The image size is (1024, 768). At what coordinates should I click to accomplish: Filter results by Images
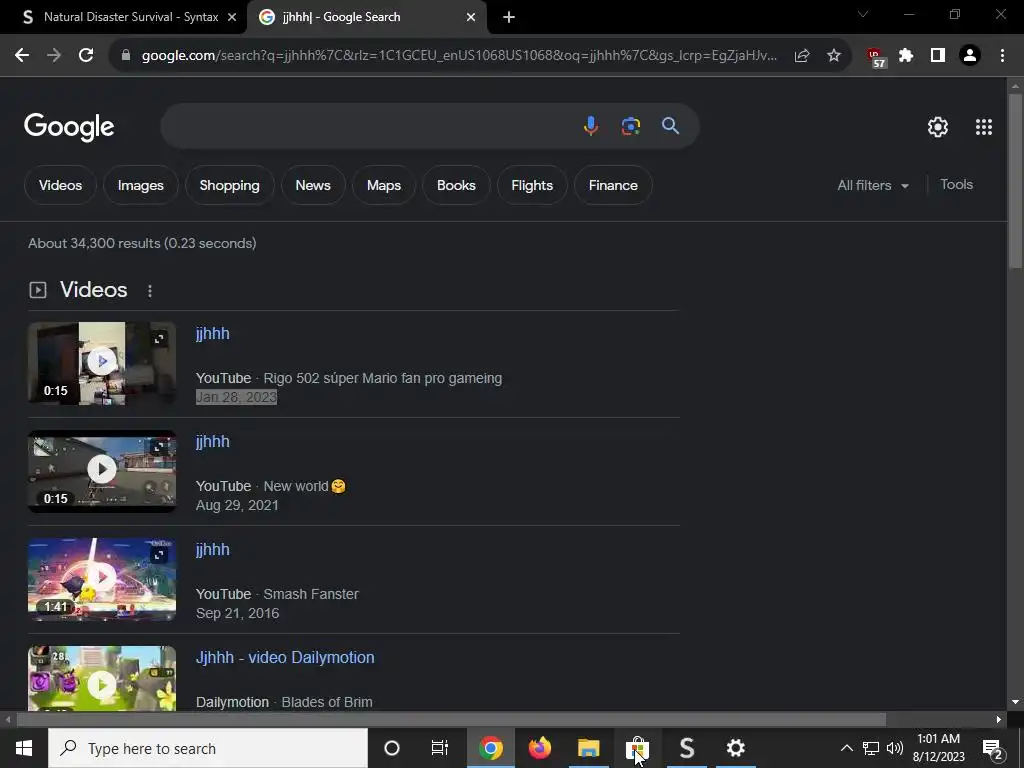coord(140,185)
